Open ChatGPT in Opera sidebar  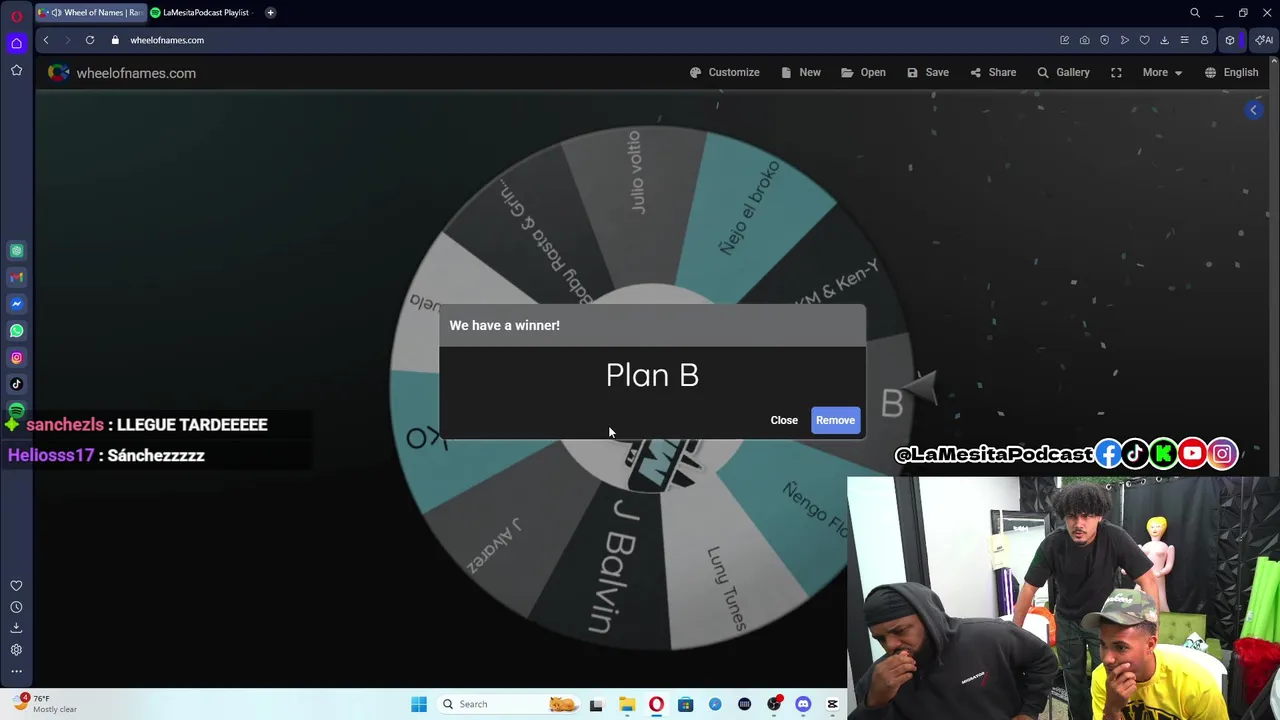point(16,251)
